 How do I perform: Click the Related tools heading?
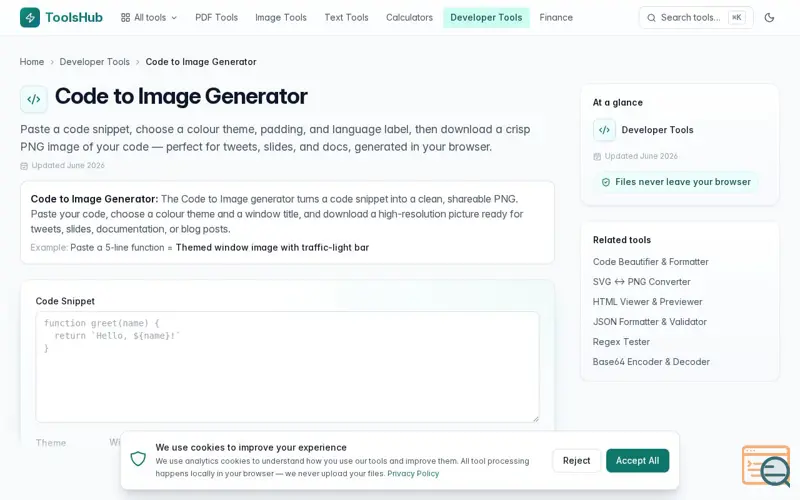coord(621,240)
